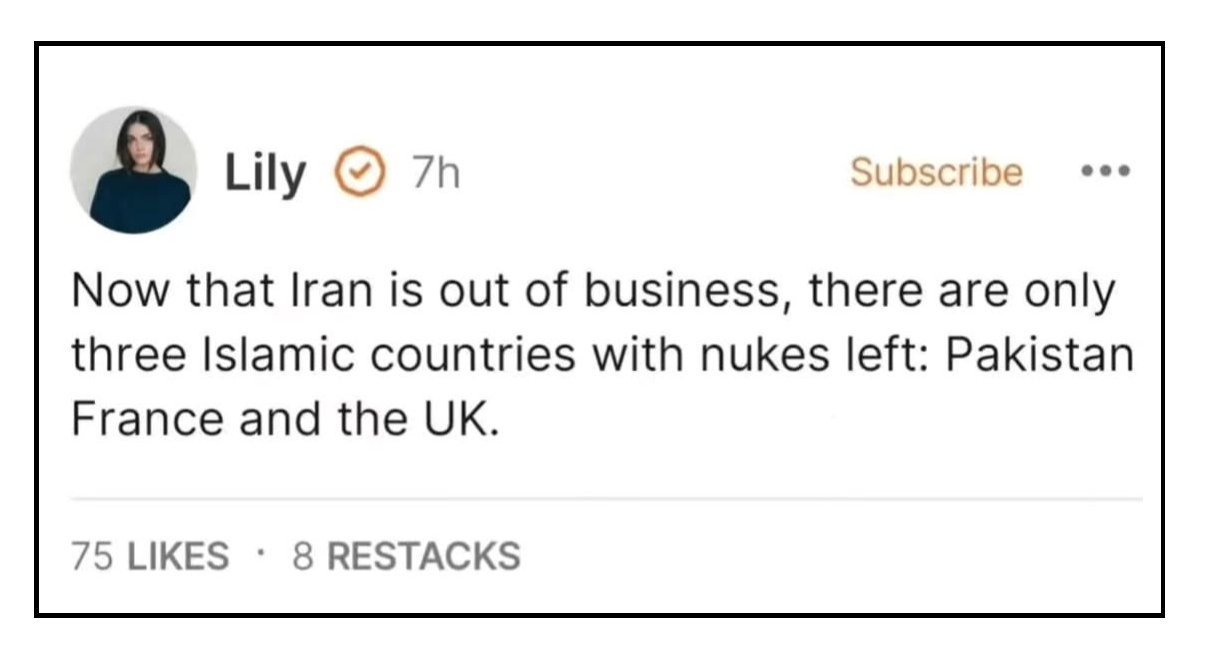Click the 7h post timestamp
Image resolution: width=1214 pixels, height=656 pixels.
(435, 175)
